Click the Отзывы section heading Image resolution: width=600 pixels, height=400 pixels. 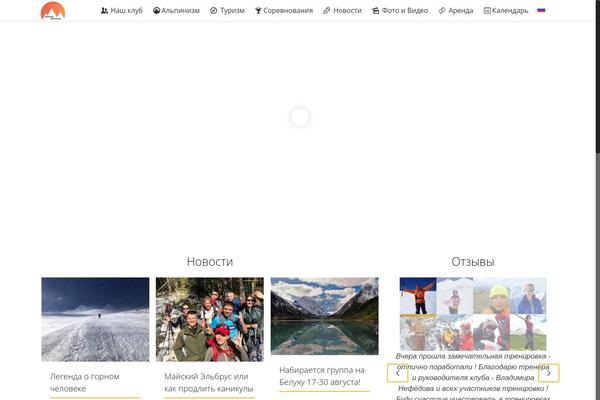coord(473,261)
